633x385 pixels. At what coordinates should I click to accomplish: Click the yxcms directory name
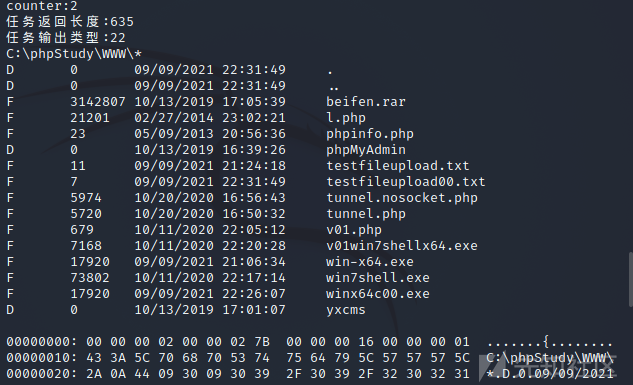click(x=346, y=310)
